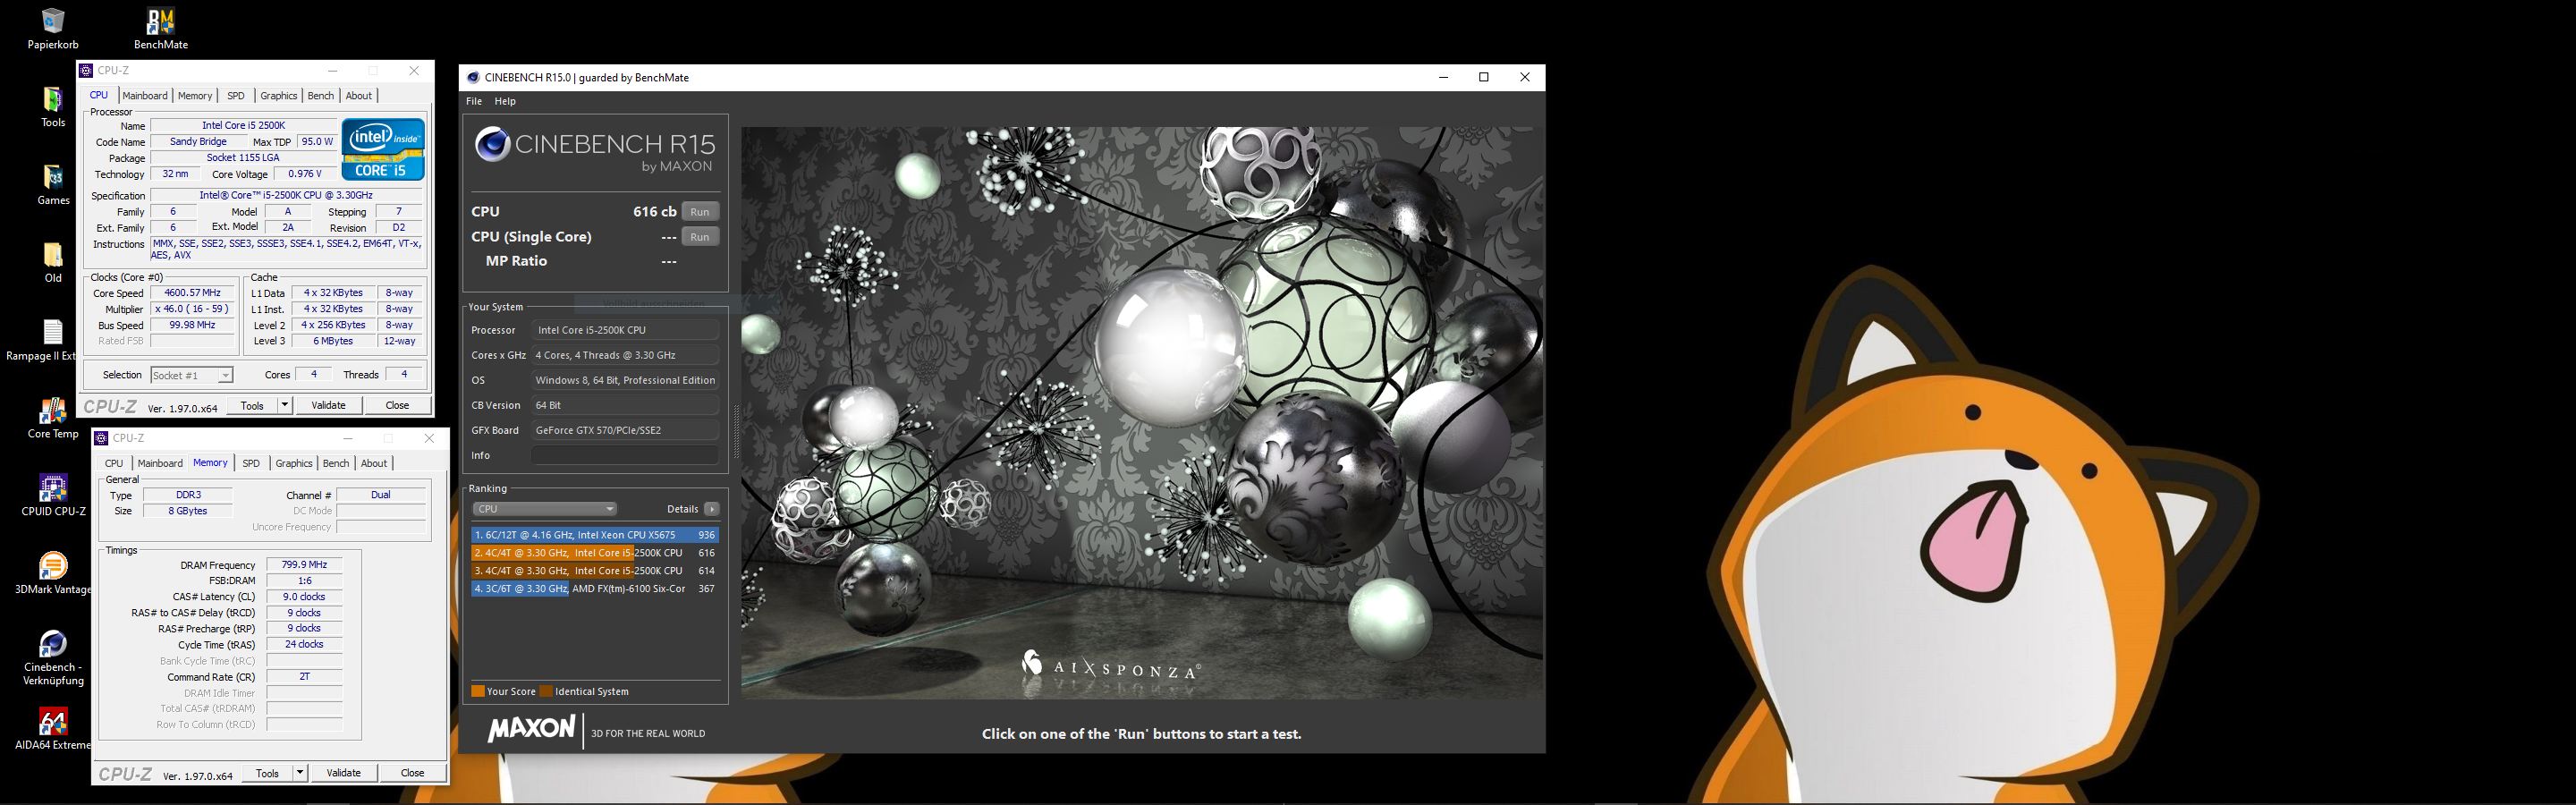Viewport: 2576px width, 805px height.
Task: Click the Details arrow button in Ranking
Action: click(712, 508)
